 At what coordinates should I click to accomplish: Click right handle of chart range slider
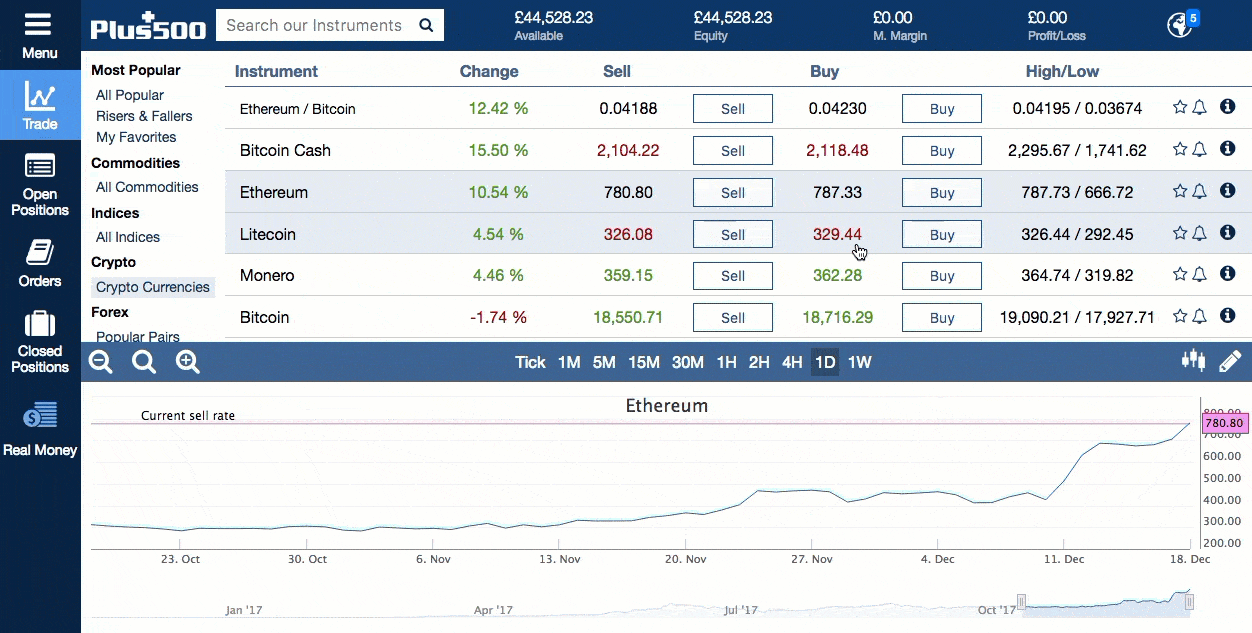pyautogui.click(x=1189, y=602)
